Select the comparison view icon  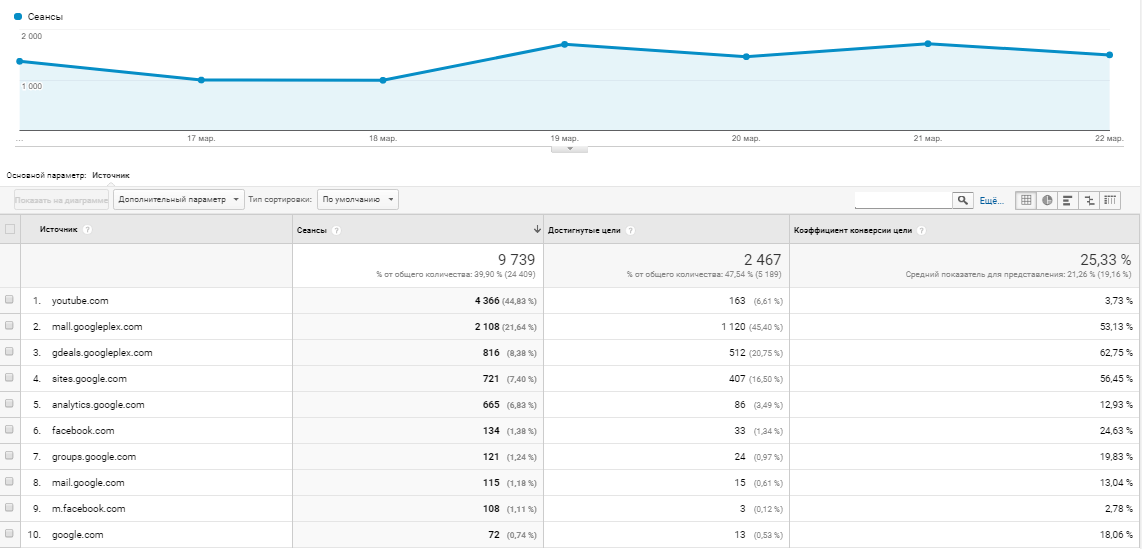1089,200
